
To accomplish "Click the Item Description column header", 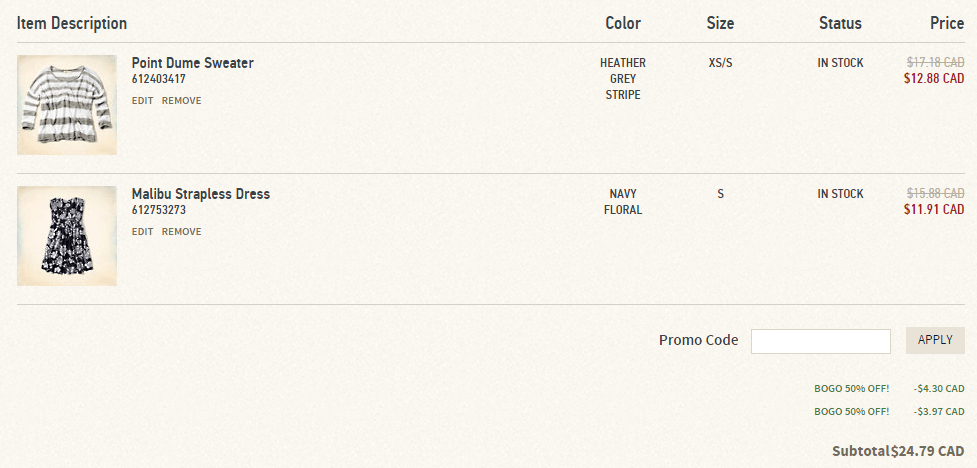I will pos(72,23).
